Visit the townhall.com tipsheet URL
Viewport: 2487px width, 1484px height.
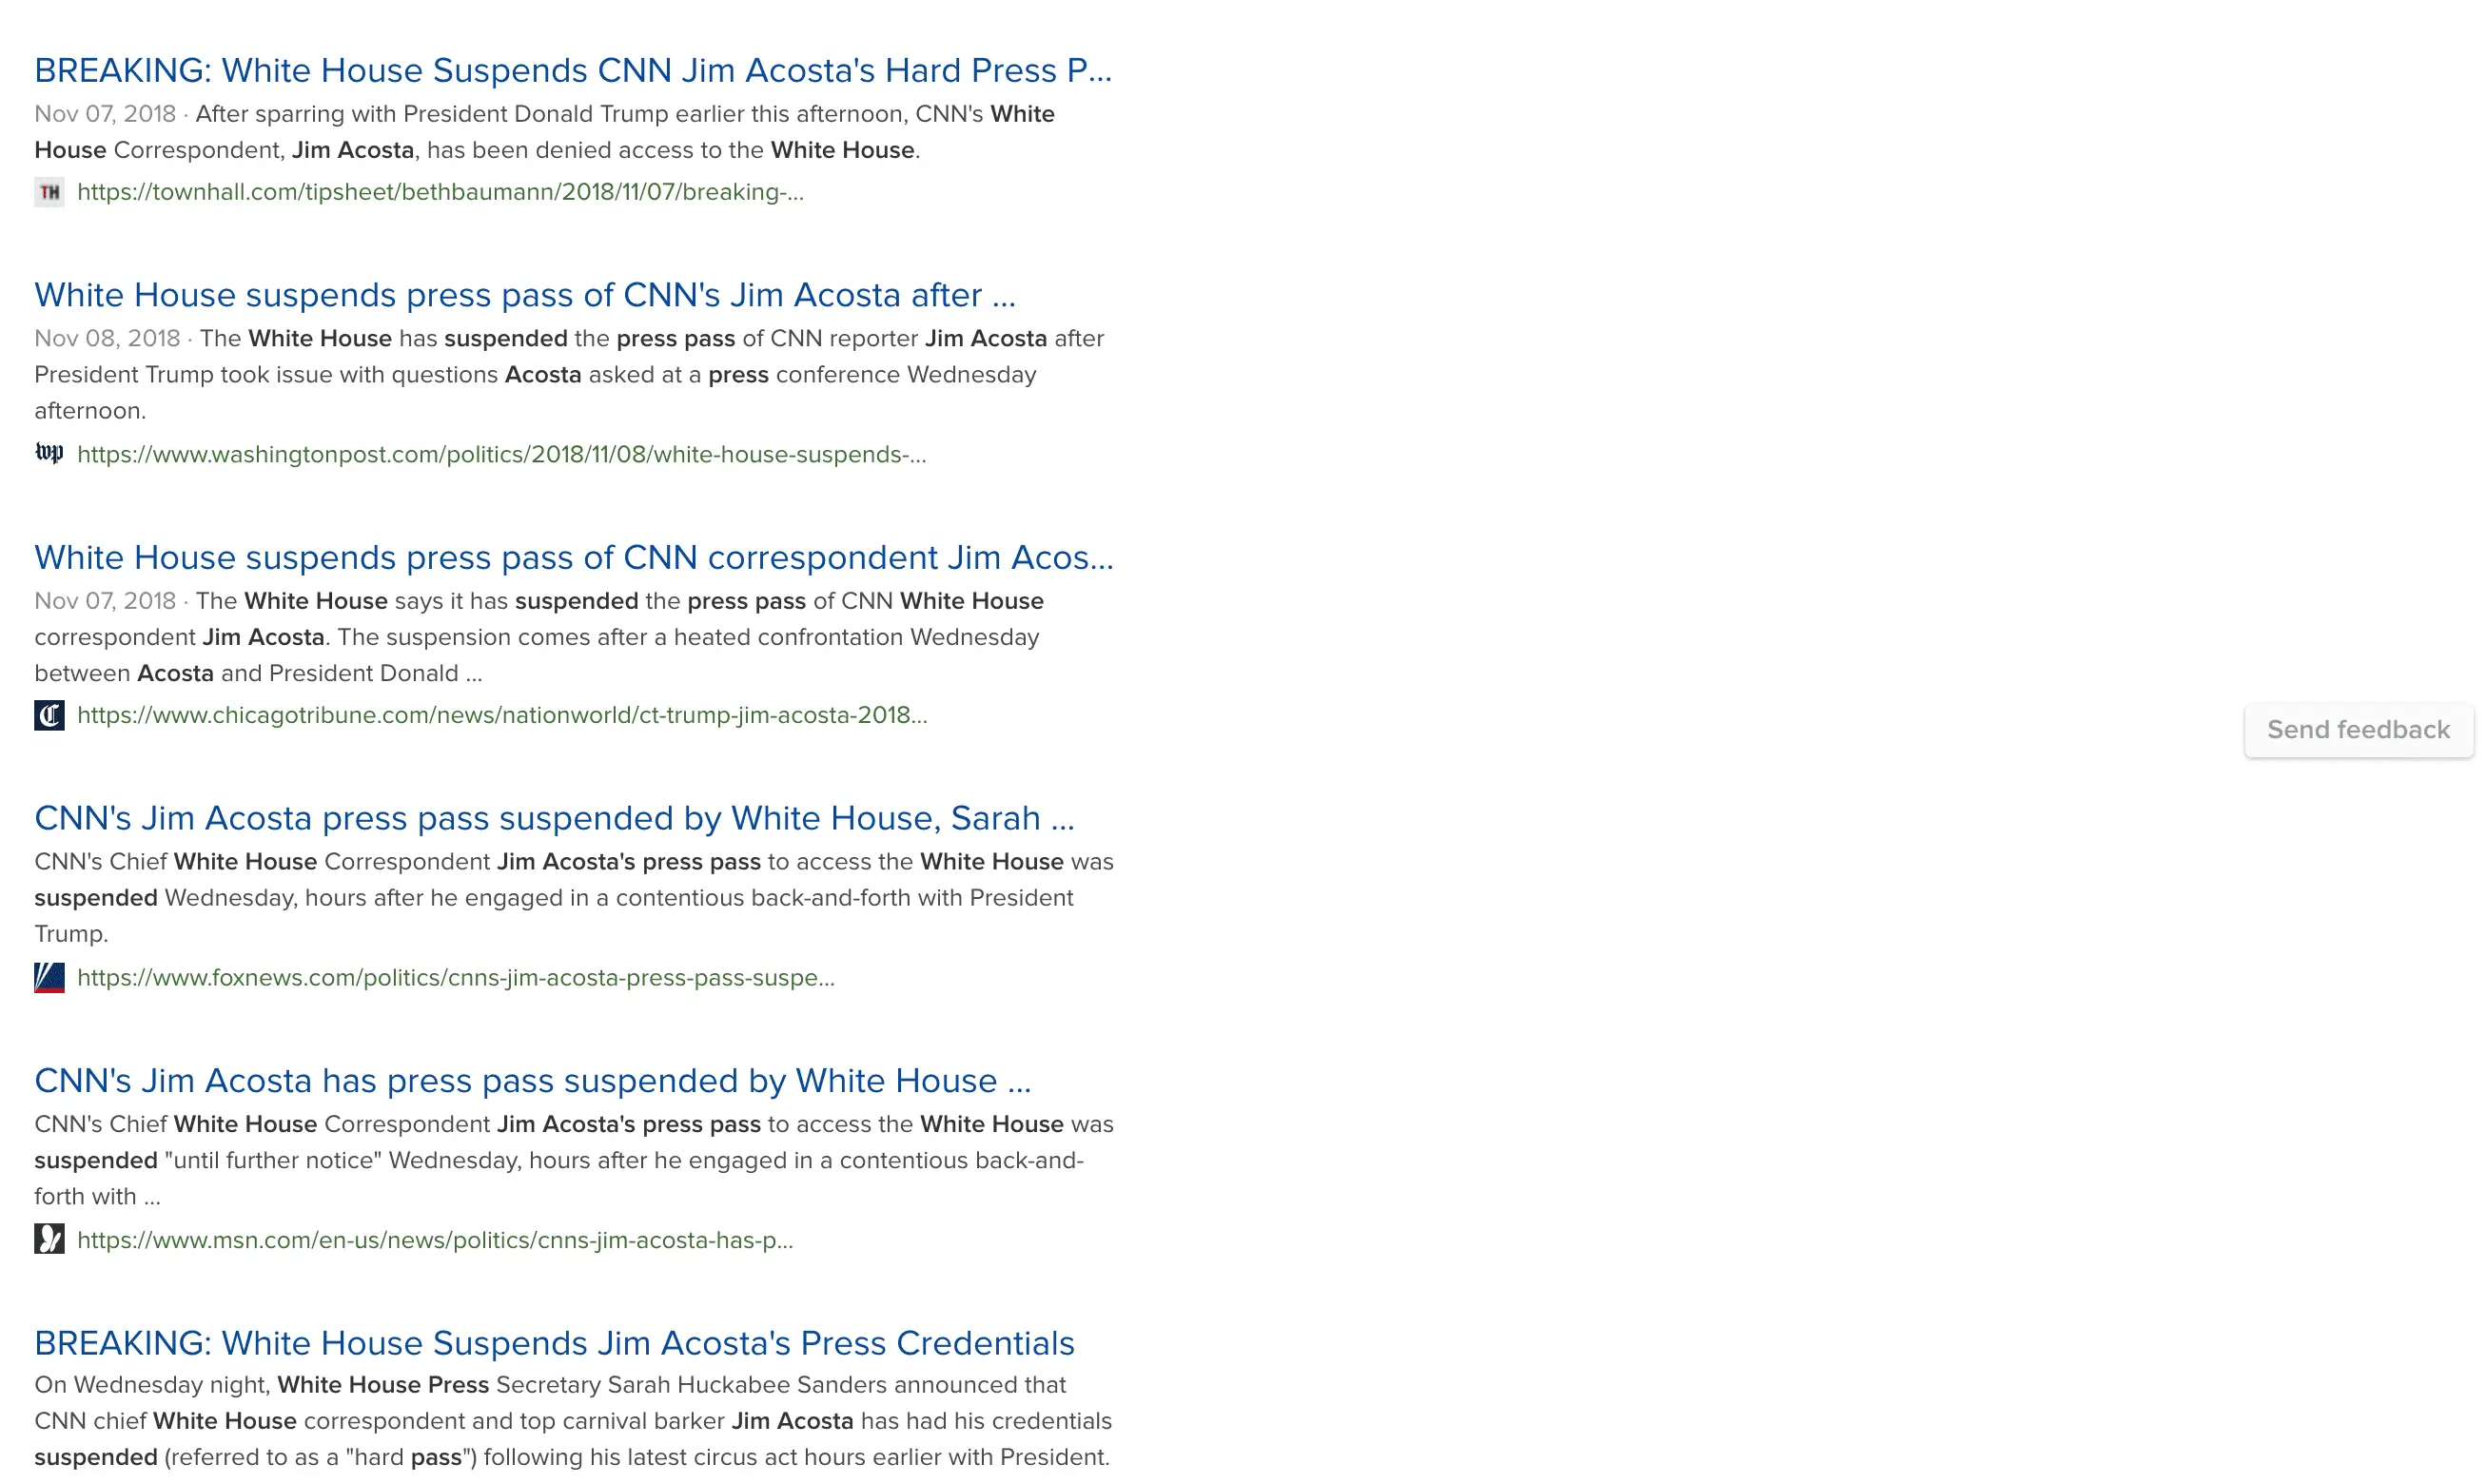(x=440, y=192)
